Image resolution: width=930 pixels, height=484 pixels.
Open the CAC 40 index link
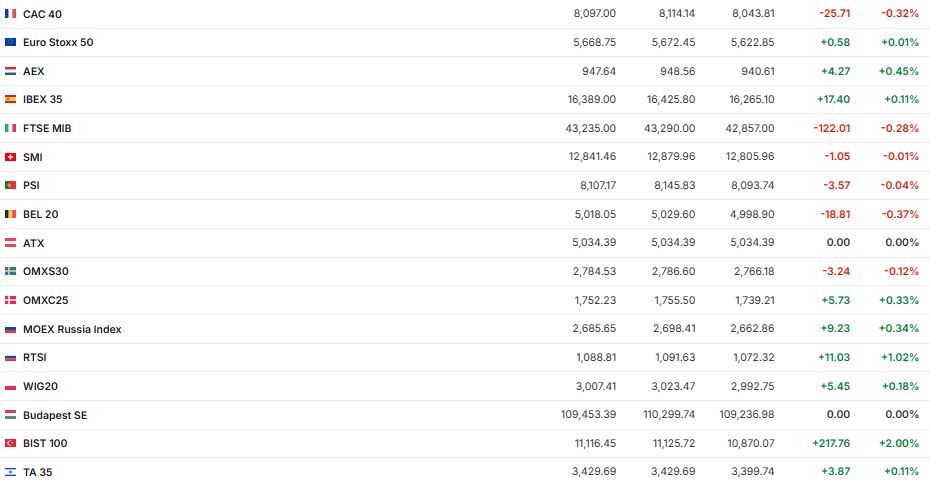[x=42, y=14]
